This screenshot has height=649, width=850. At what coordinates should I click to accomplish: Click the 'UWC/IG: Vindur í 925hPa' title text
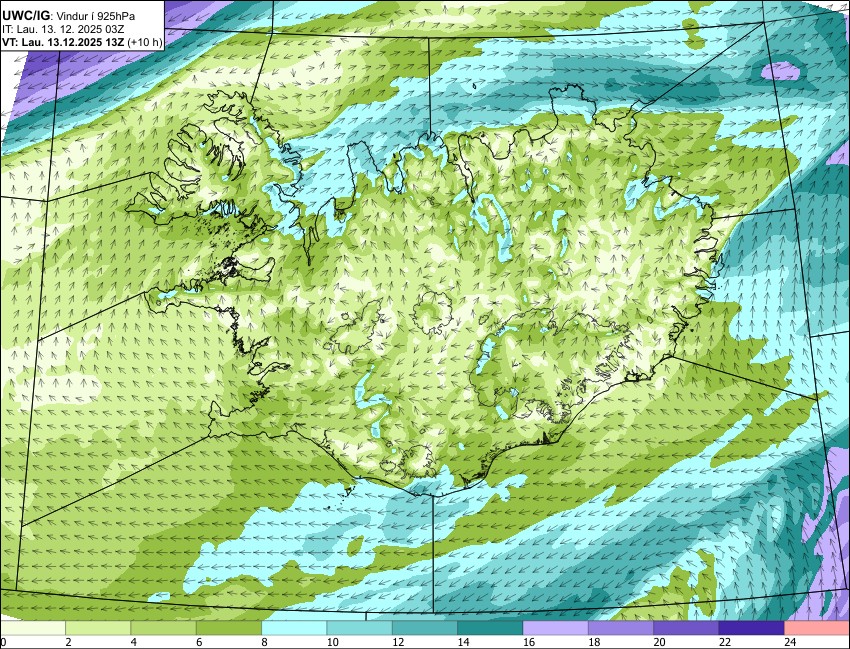click(68, 16)
